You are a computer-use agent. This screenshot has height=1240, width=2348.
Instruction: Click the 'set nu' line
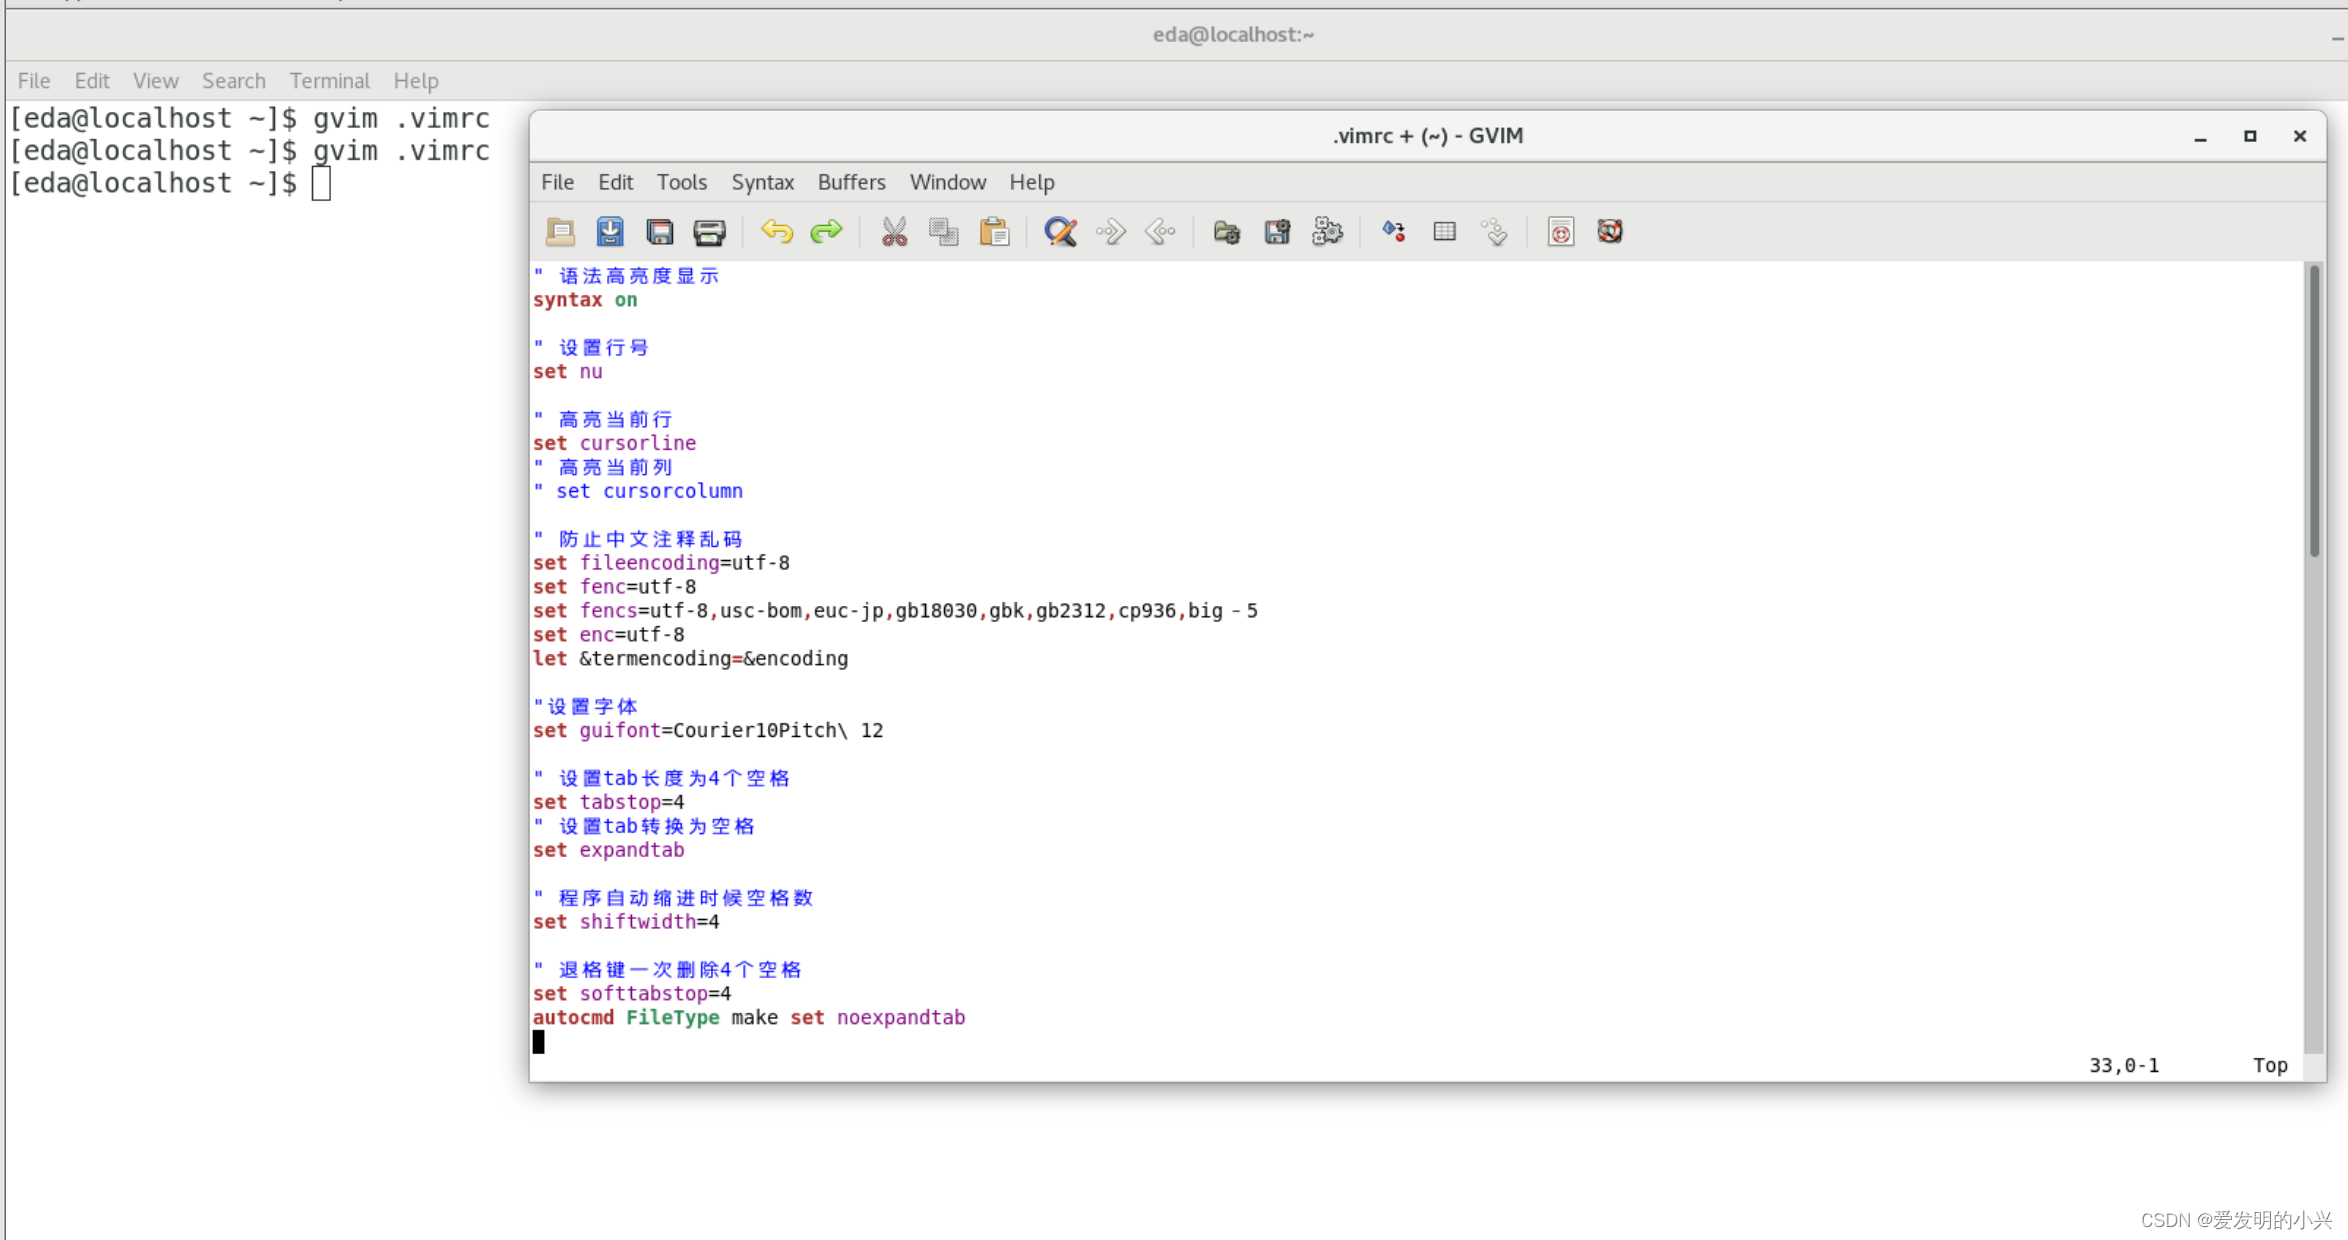point(568,372)
